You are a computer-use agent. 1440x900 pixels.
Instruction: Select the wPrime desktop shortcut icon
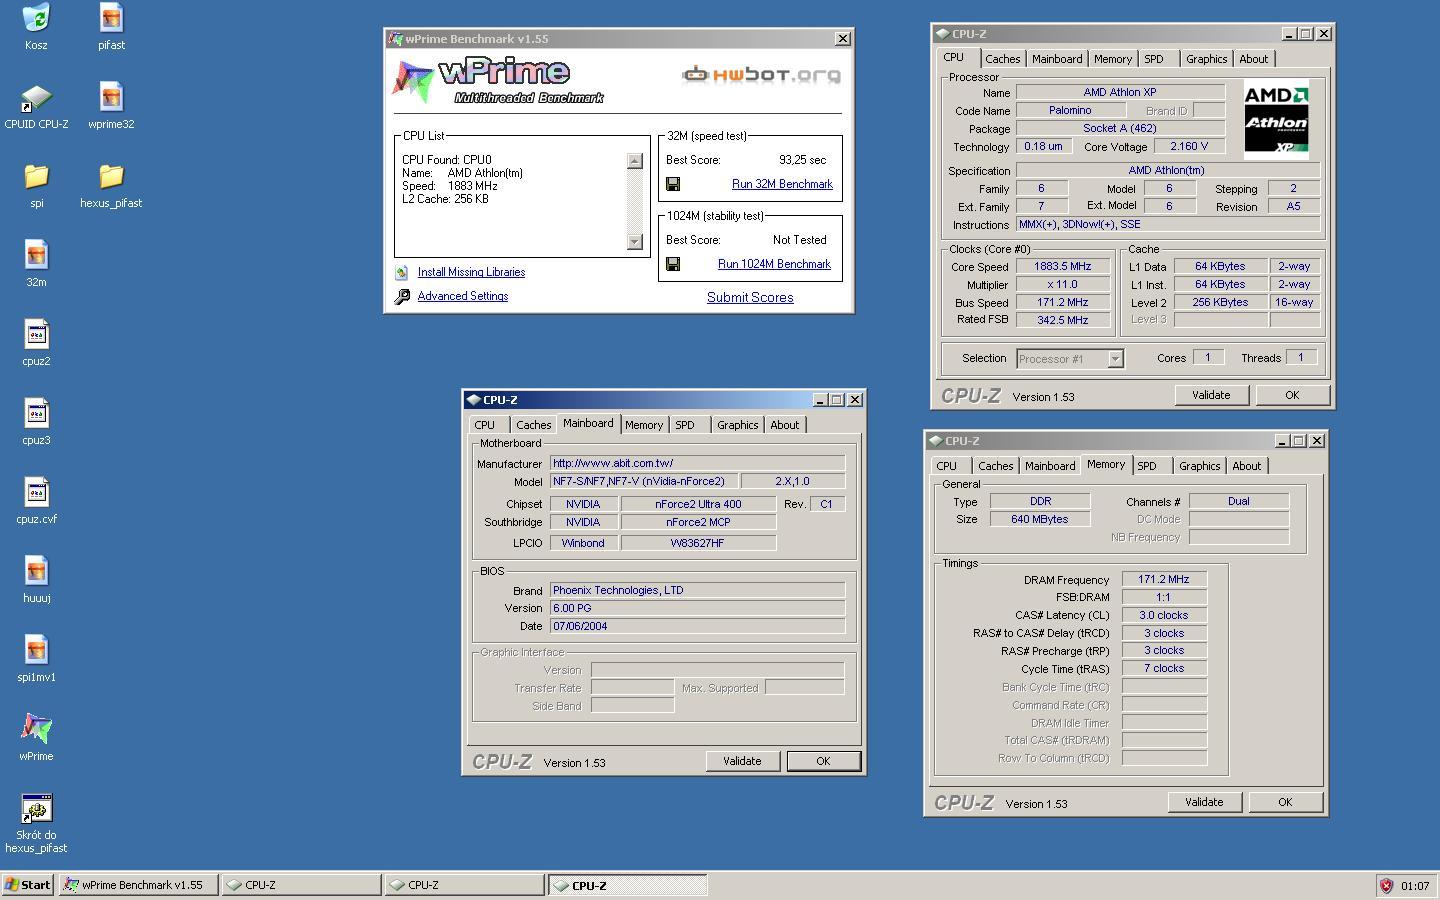click(36, 729)
